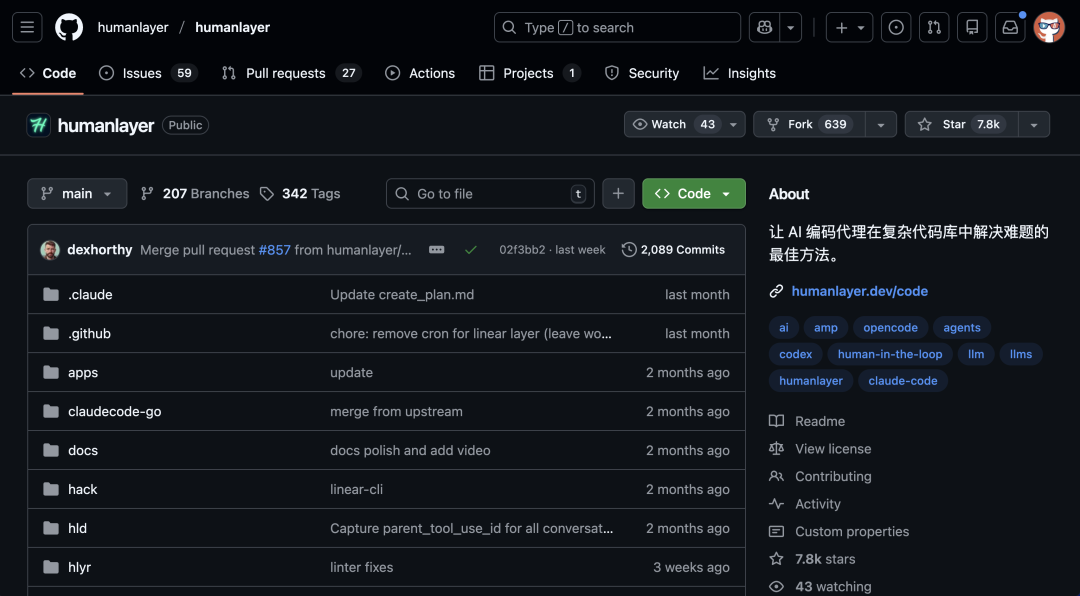This screenshot has height=596, width=1080.
Task: Click the humanlayer repository logo icon
Action: [x=39, y=125]
